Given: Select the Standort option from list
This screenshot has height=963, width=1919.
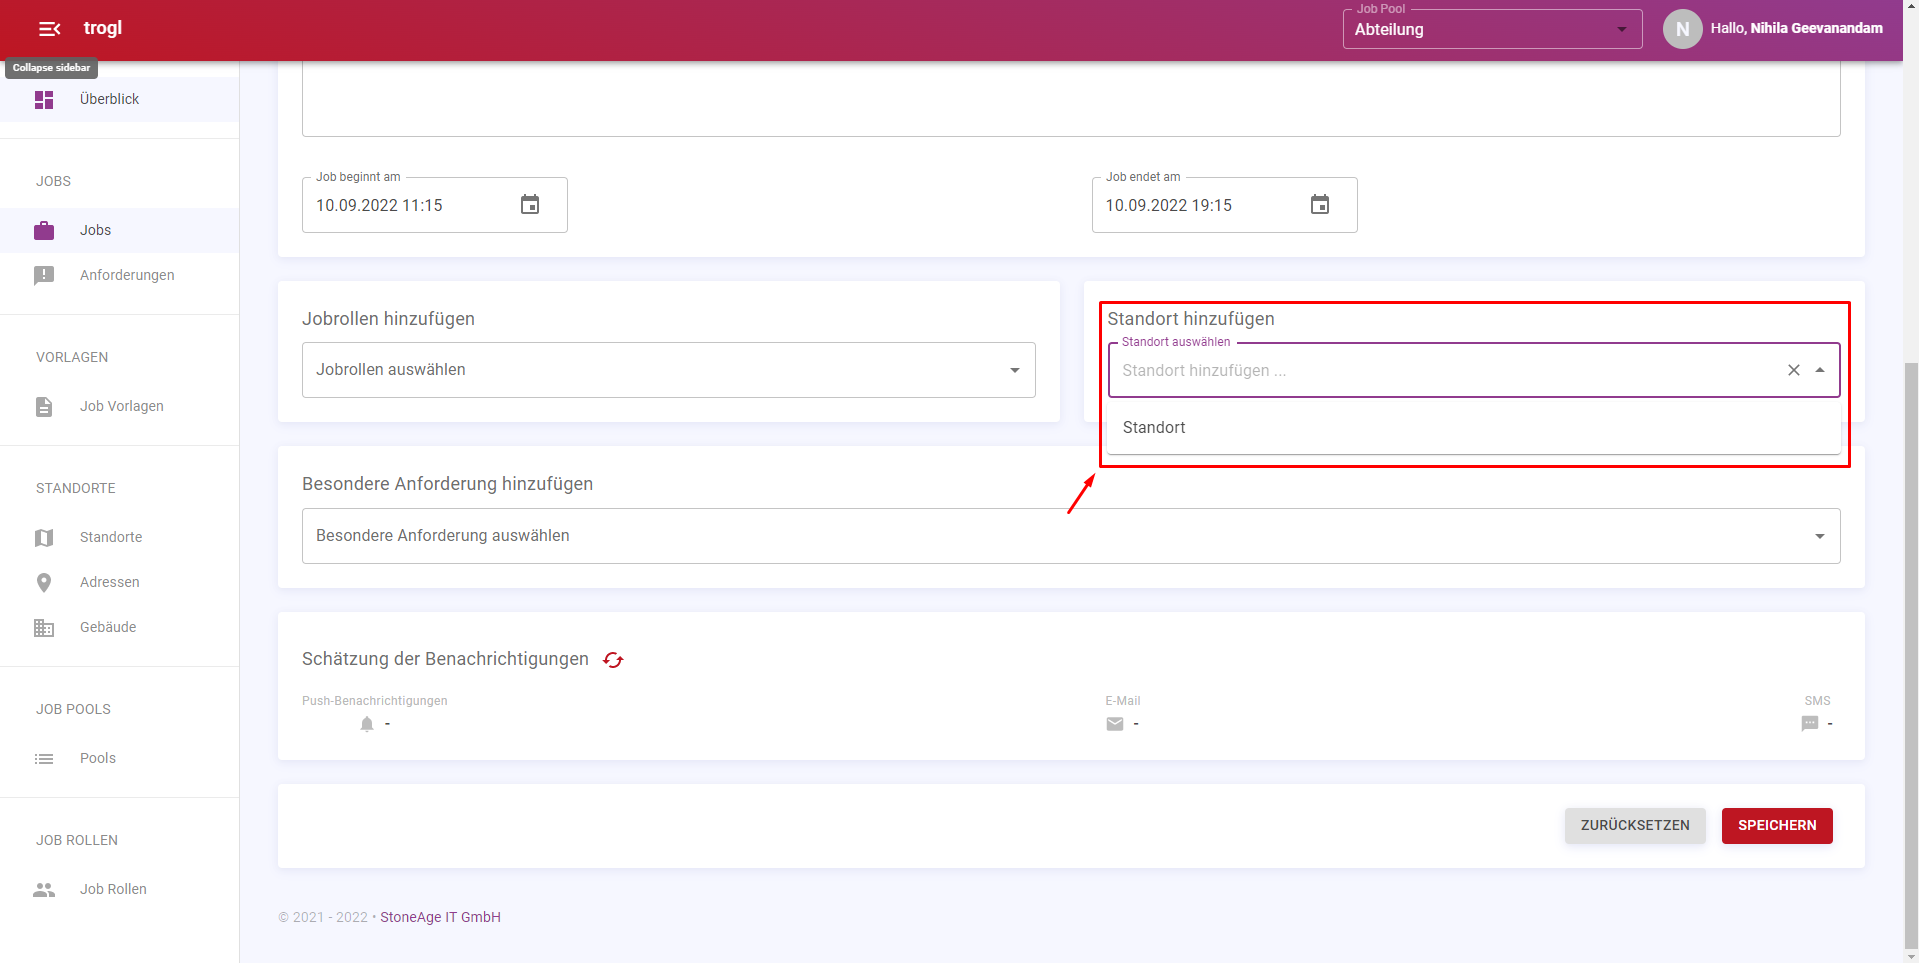Looking at the screenshot, I should (1154, 428).
